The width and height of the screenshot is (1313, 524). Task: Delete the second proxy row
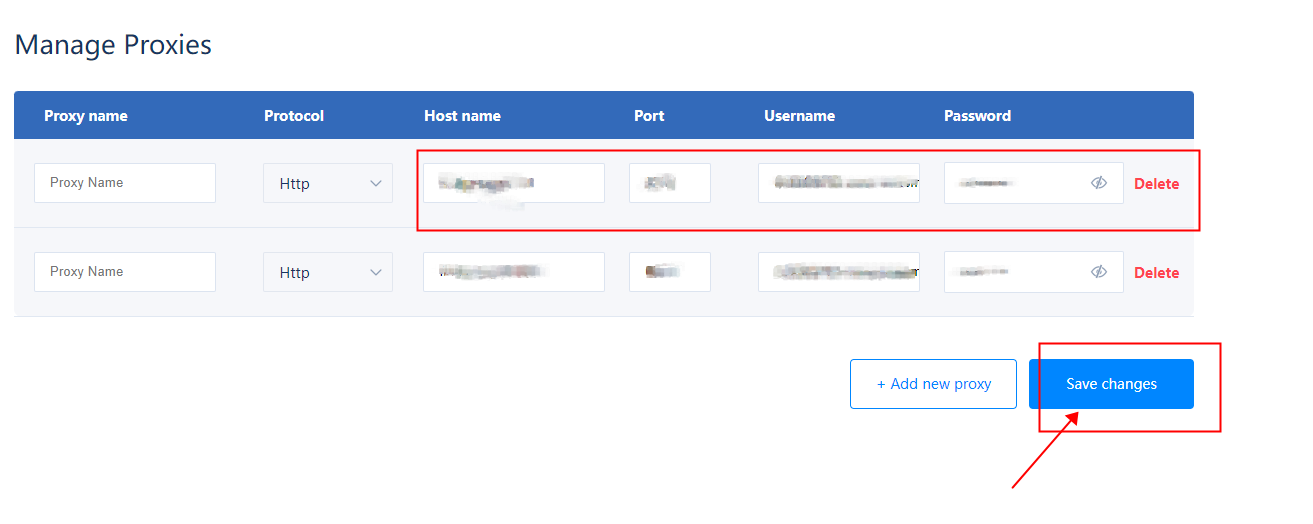[1156, 273]
